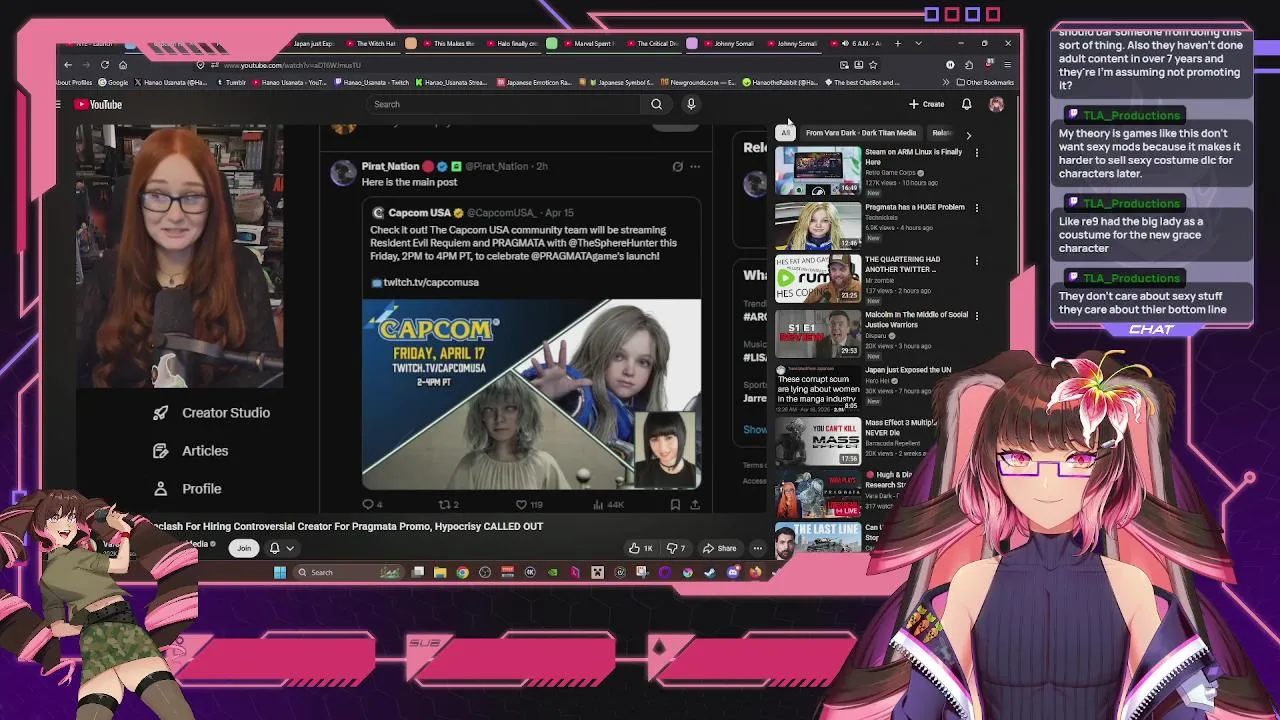Click retweet icon on the tweet
This screenshot has width=1280, height=720.
tap(445, 505)
